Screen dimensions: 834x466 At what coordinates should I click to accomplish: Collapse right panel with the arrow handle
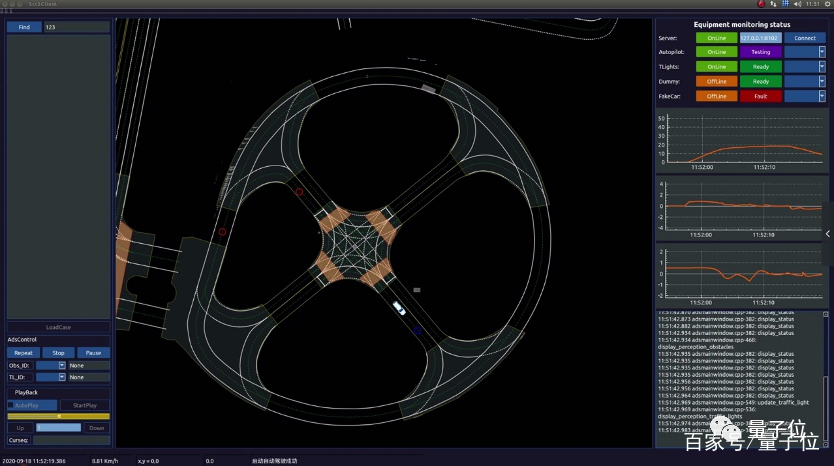click(x=827, y=234)
